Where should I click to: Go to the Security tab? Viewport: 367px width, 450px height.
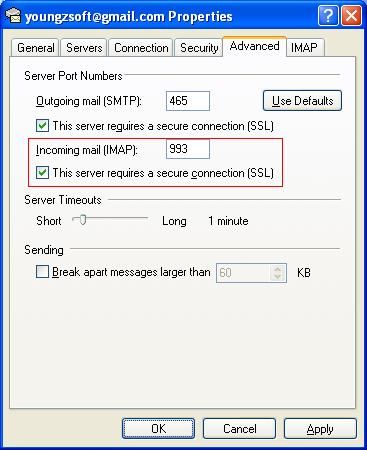coord(199,48)
